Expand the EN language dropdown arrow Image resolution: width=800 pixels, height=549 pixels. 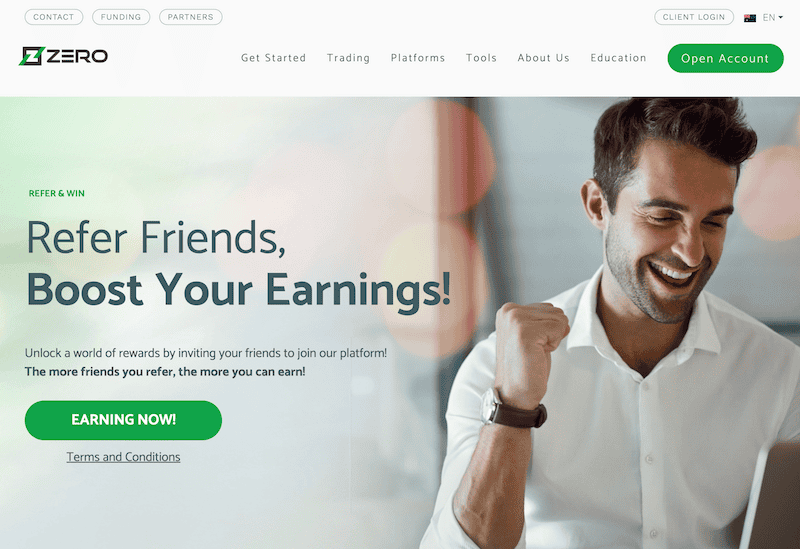point(781,17)
